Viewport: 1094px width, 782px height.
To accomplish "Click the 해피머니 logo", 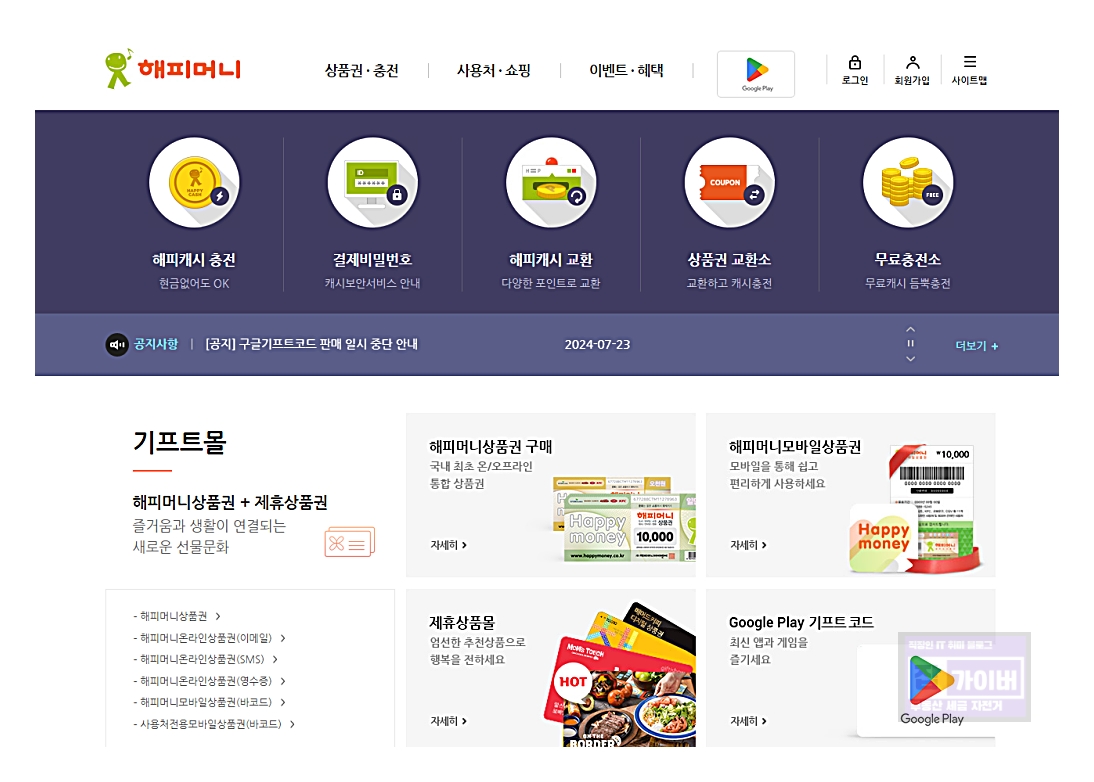I will pos(172,68).
